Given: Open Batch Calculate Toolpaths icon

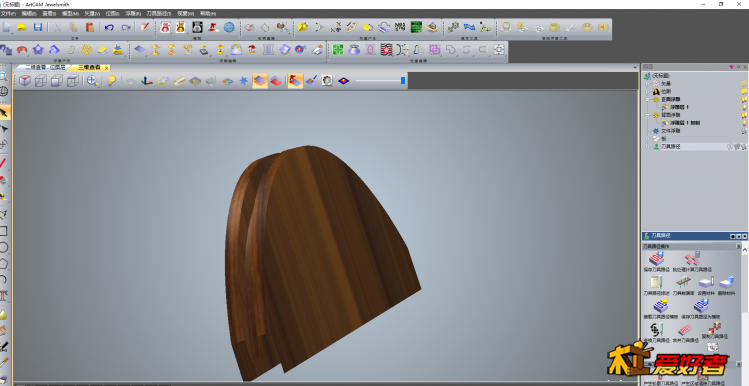Looking at the screenshot, I should coord(692,259).
